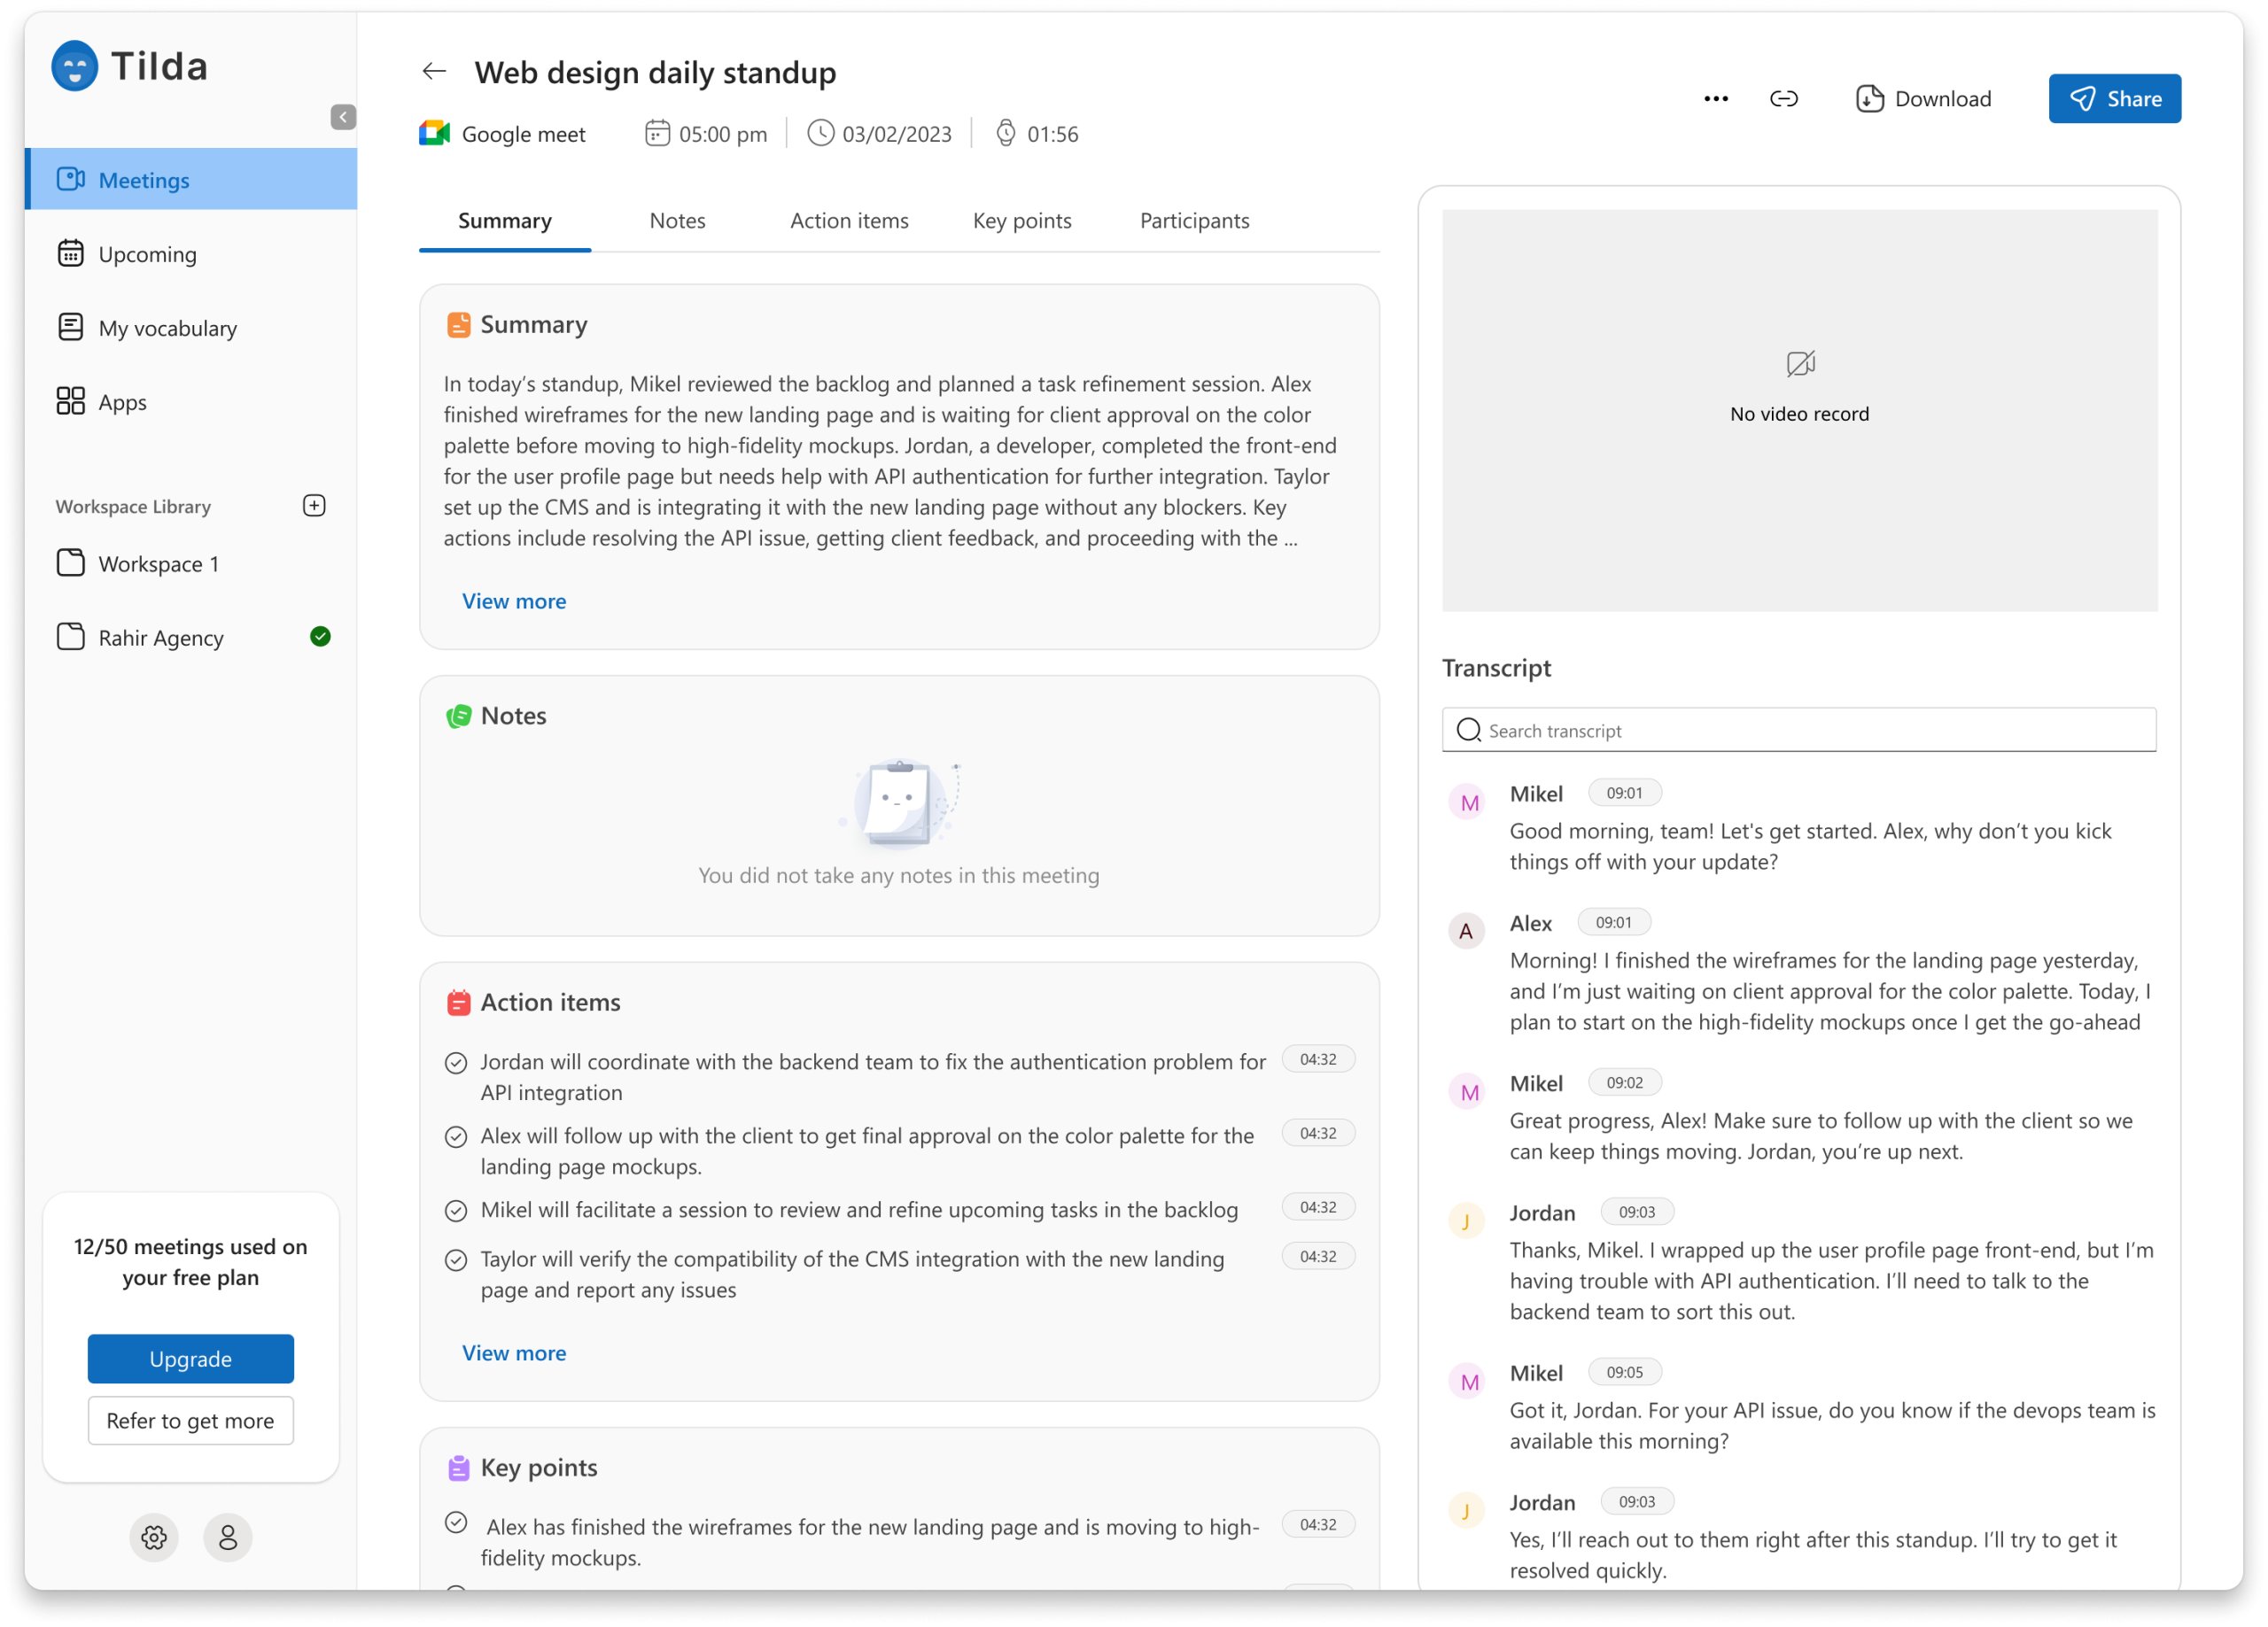Jump to Alex's 09:01 transcript timestamp
The height and width of the screenshot is (1627, 2268).
[x=1613, y=923]
